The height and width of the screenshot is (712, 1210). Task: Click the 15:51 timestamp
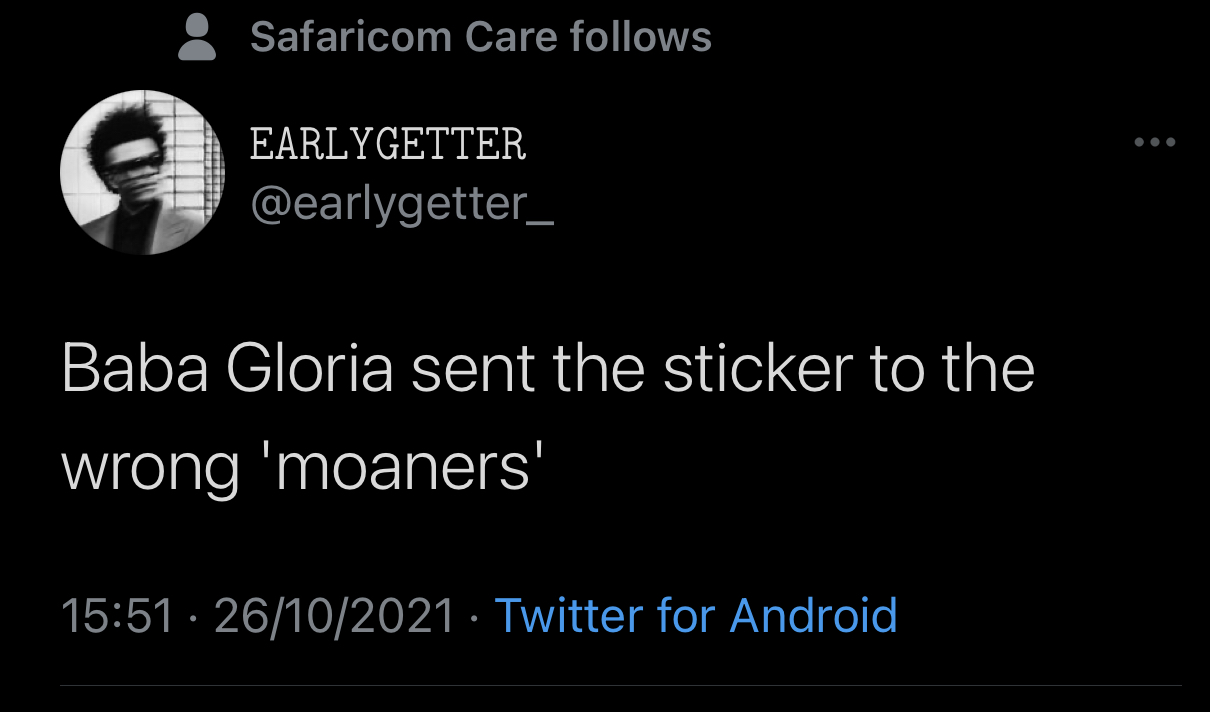(x=119, y=615)
